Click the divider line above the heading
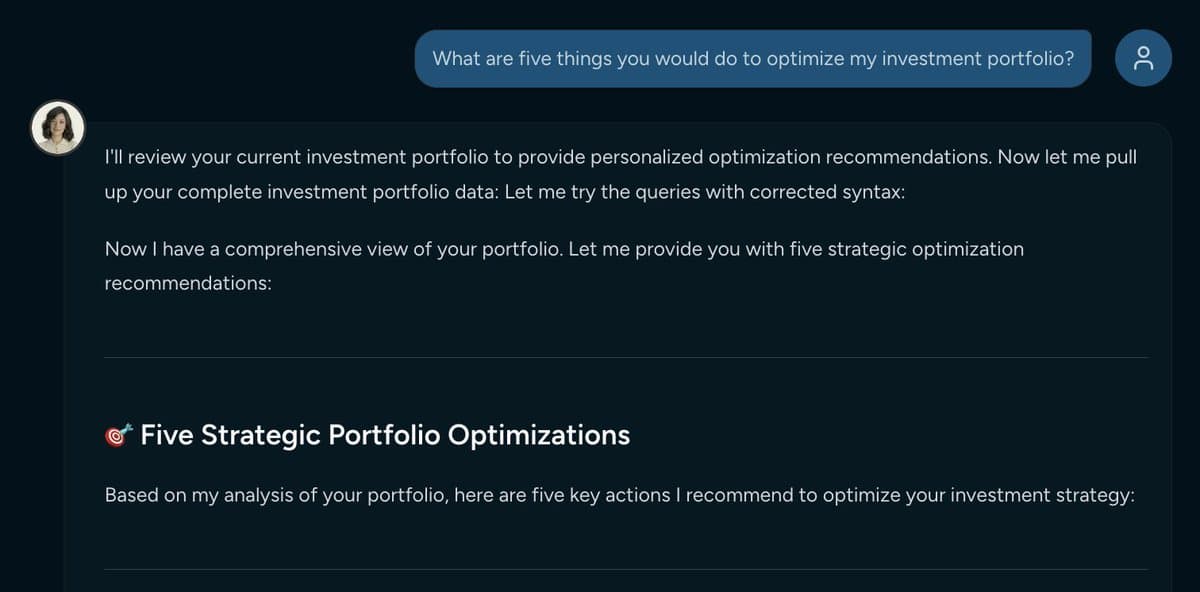The image size is (1200, 592). click(x=628, y=357)
